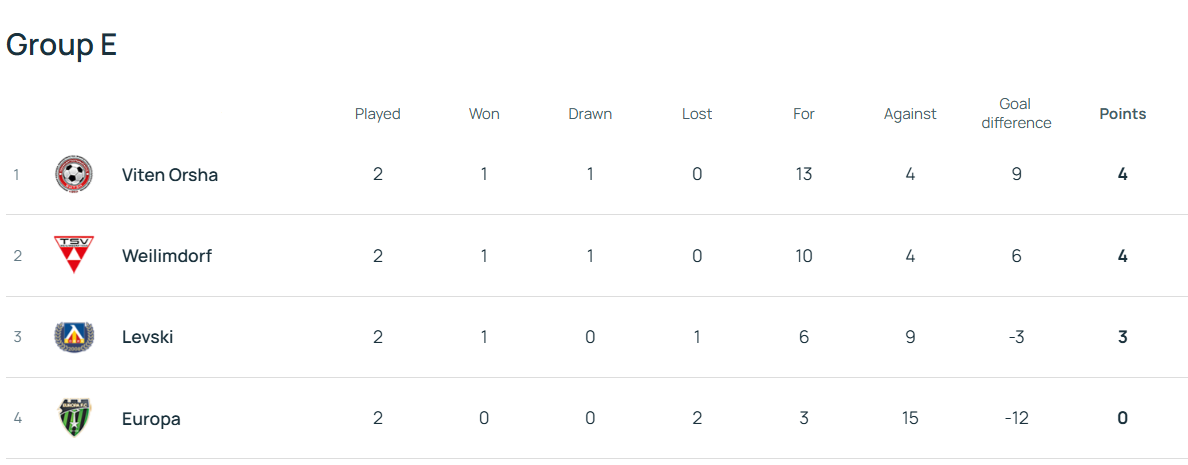Select the Levski team name
This screenshot has height=465, width=1188.
(148, 337)
